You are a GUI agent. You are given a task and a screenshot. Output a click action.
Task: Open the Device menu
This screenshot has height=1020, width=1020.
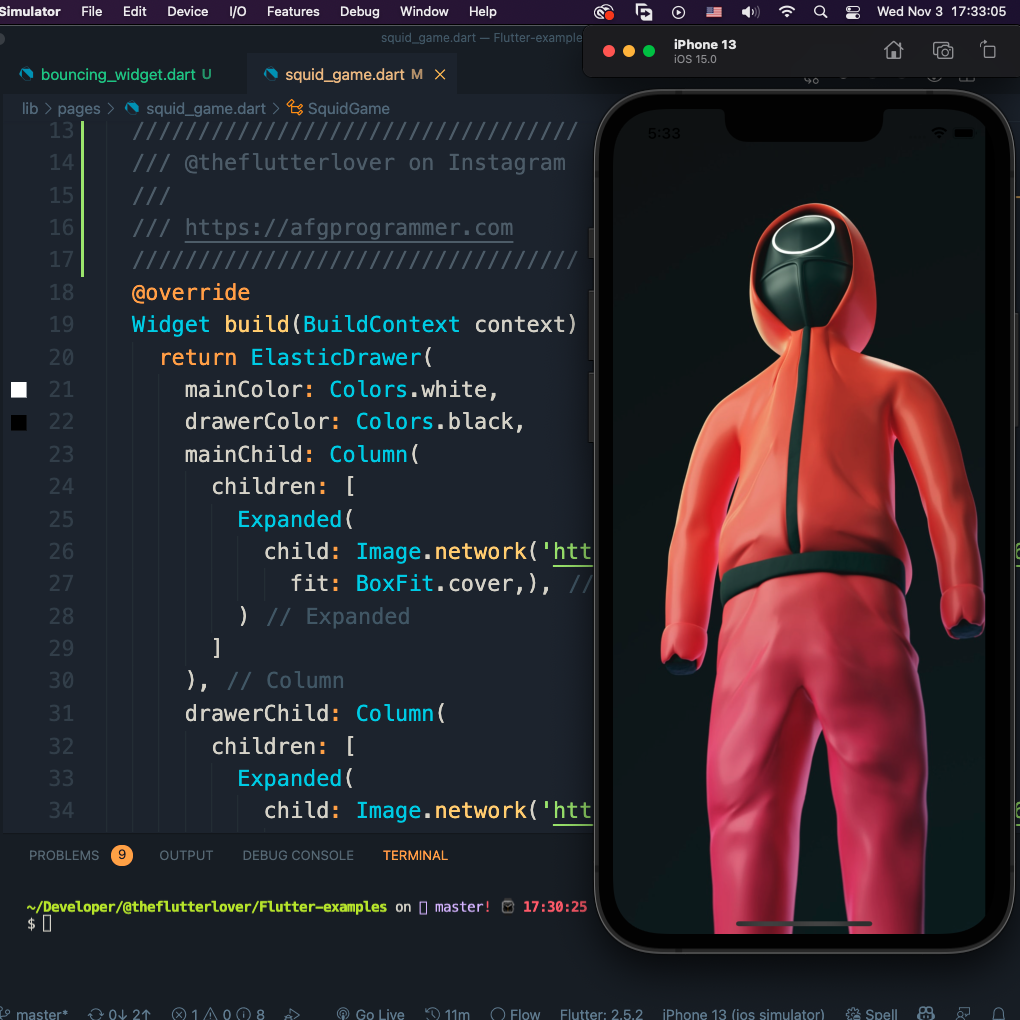point(187,12)
